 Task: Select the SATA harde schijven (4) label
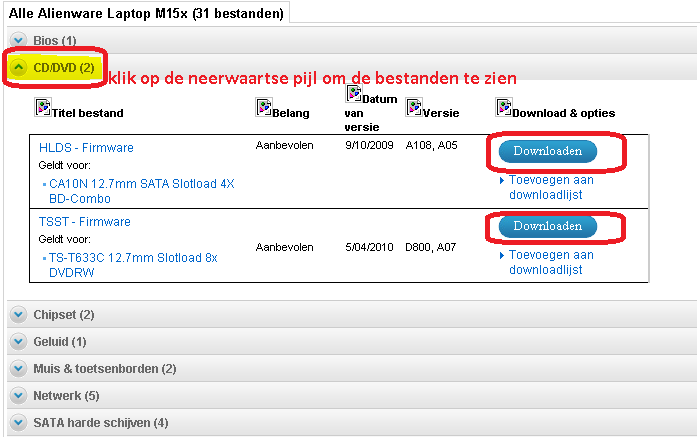coord(101,423)
